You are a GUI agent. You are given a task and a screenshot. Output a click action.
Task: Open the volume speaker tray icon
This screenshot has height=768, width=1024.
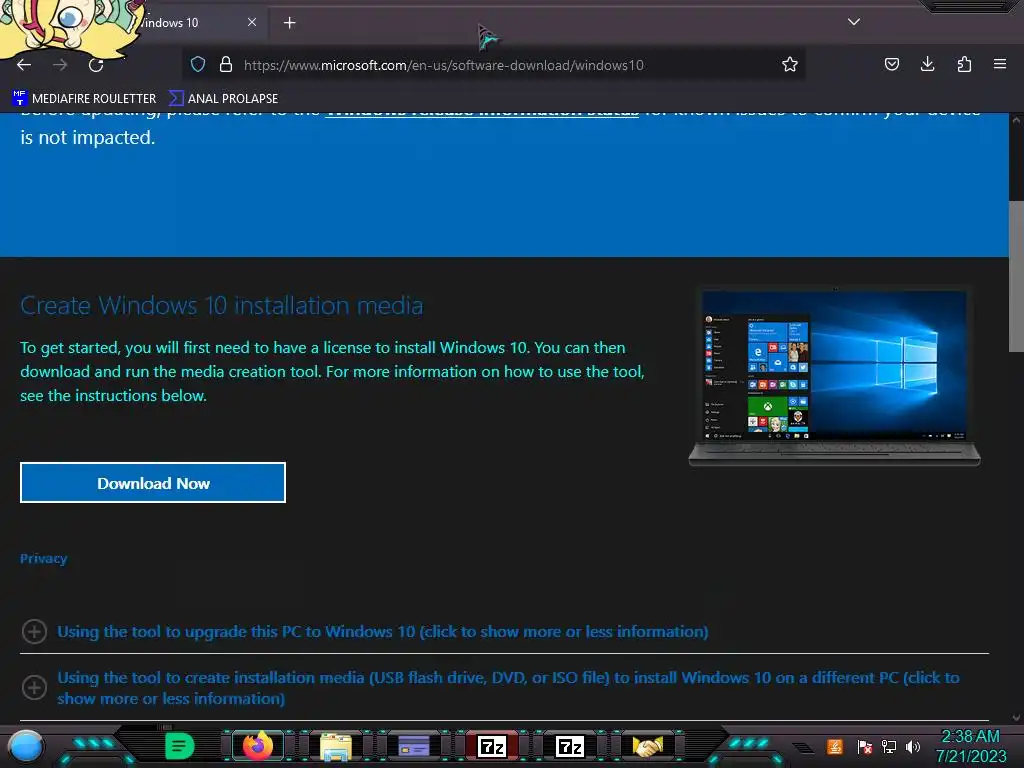pos(913,746)
